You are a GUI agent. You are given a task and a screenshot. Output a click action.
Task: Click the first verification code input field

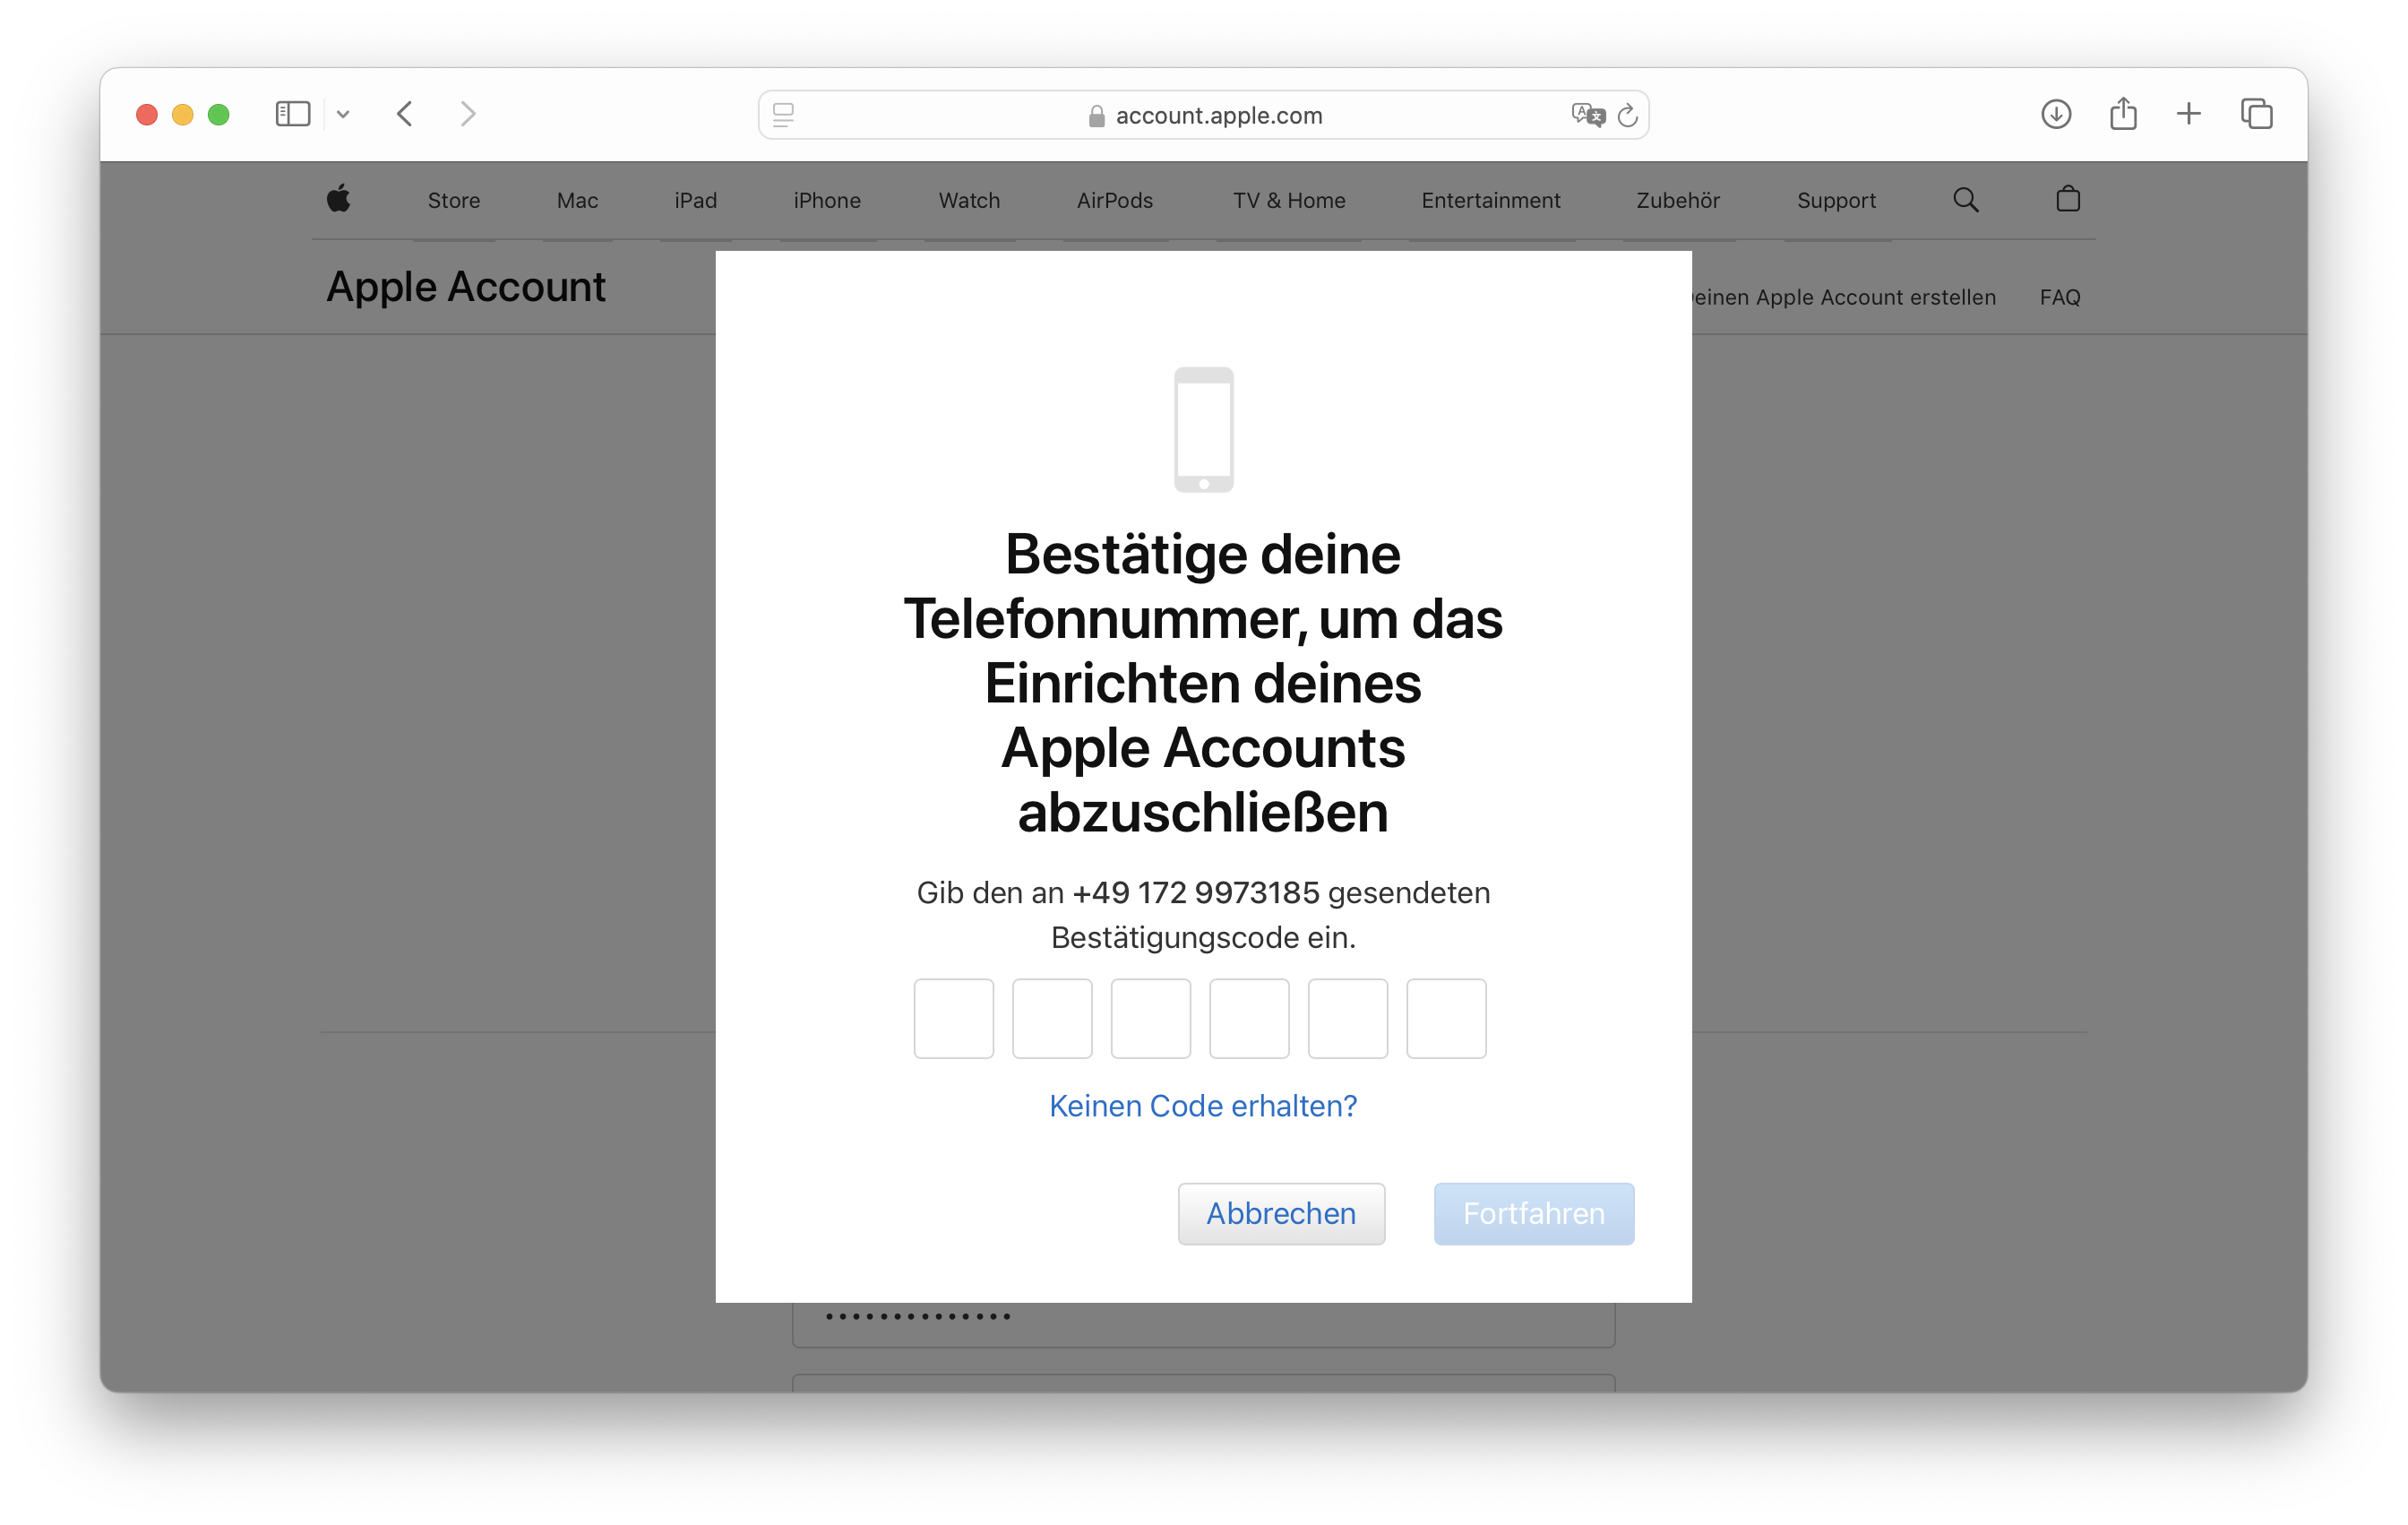click(951, 1018)
